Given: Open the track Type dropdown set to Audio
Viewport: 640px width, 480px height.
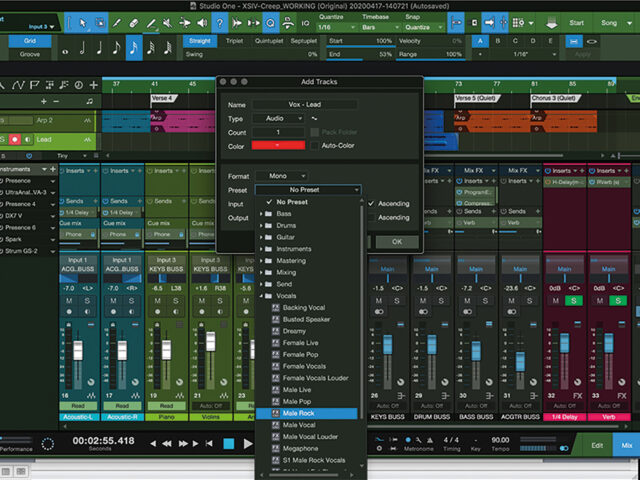Looking at the screenshot, I should point(276,117).
